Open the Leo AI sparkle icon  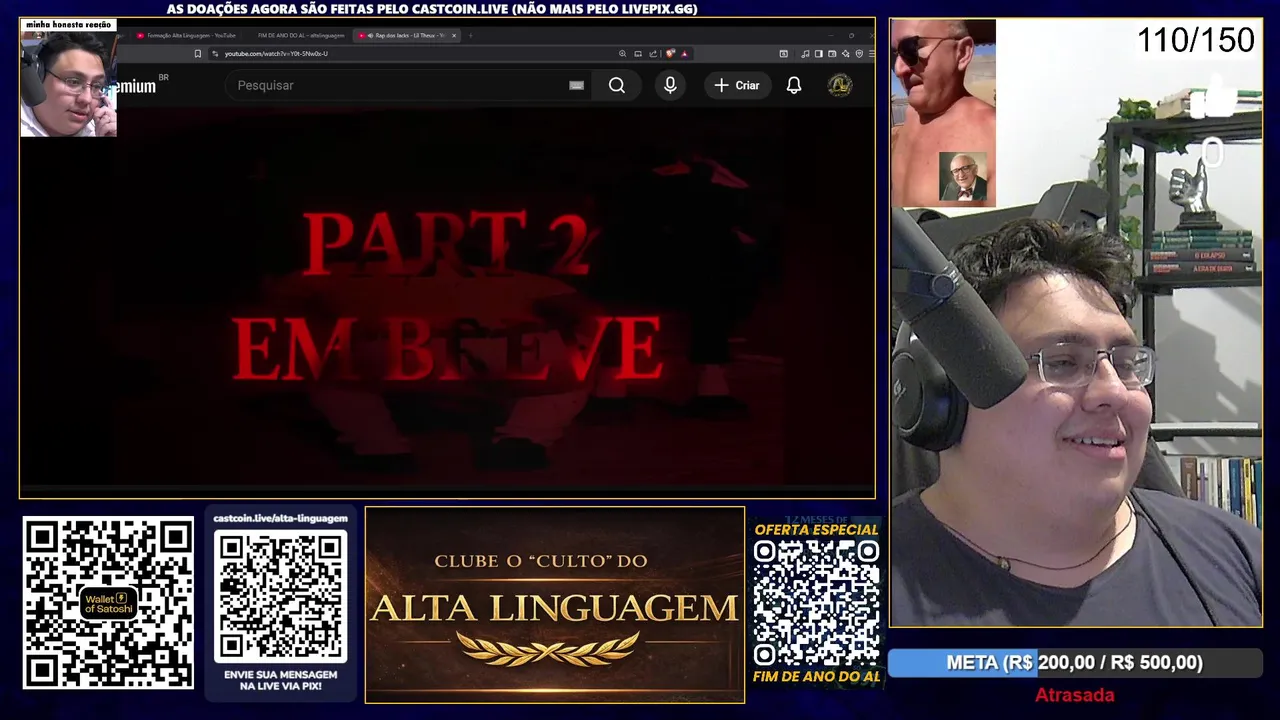[846, 53]
